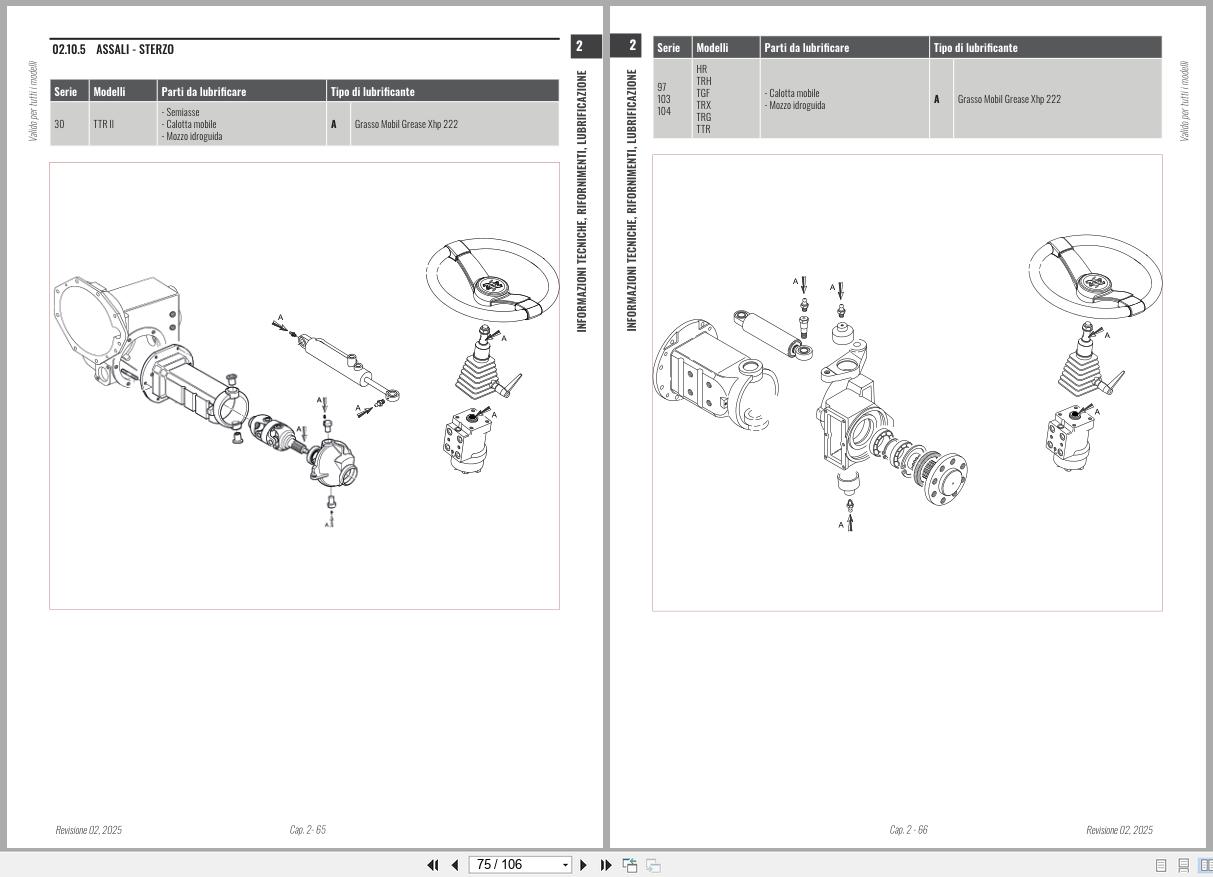The image size is (1213, 877).
Task: Go to the previous page
Action: [x=455, y=865]
